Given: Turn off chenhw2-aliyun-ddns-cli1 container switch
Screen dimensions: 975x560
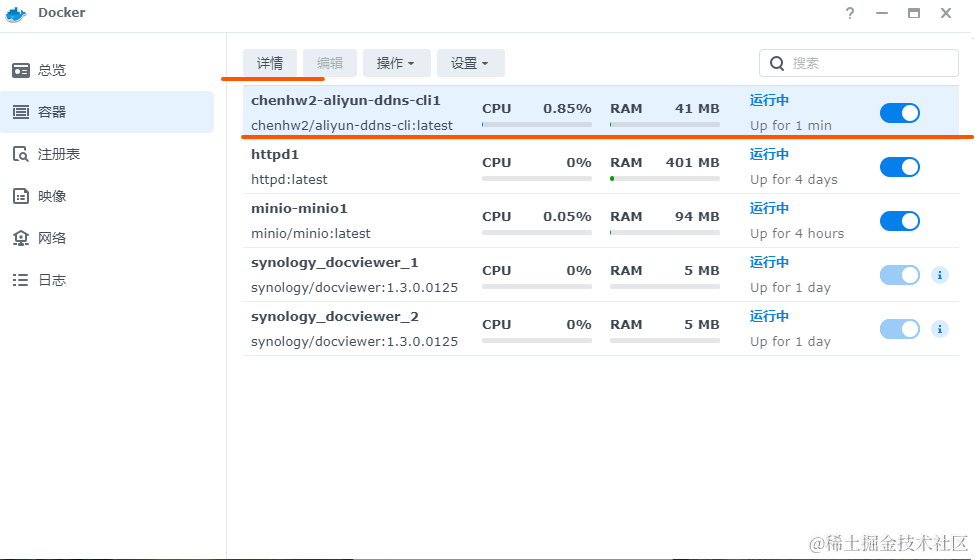Looking at the screenshot, I should click(900, 113).
